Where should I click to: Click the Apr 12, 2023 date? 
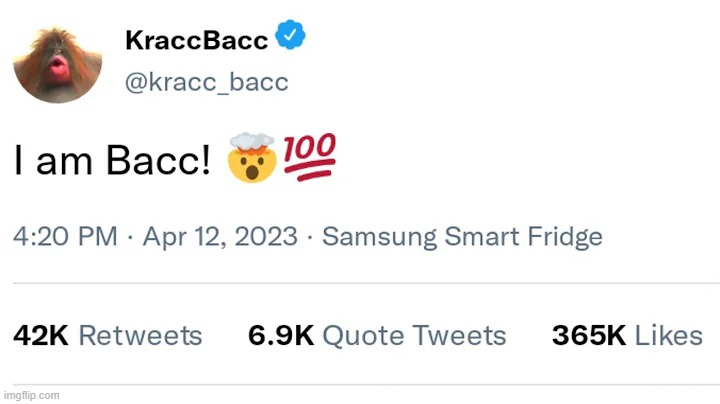click(x=220, y=237)
